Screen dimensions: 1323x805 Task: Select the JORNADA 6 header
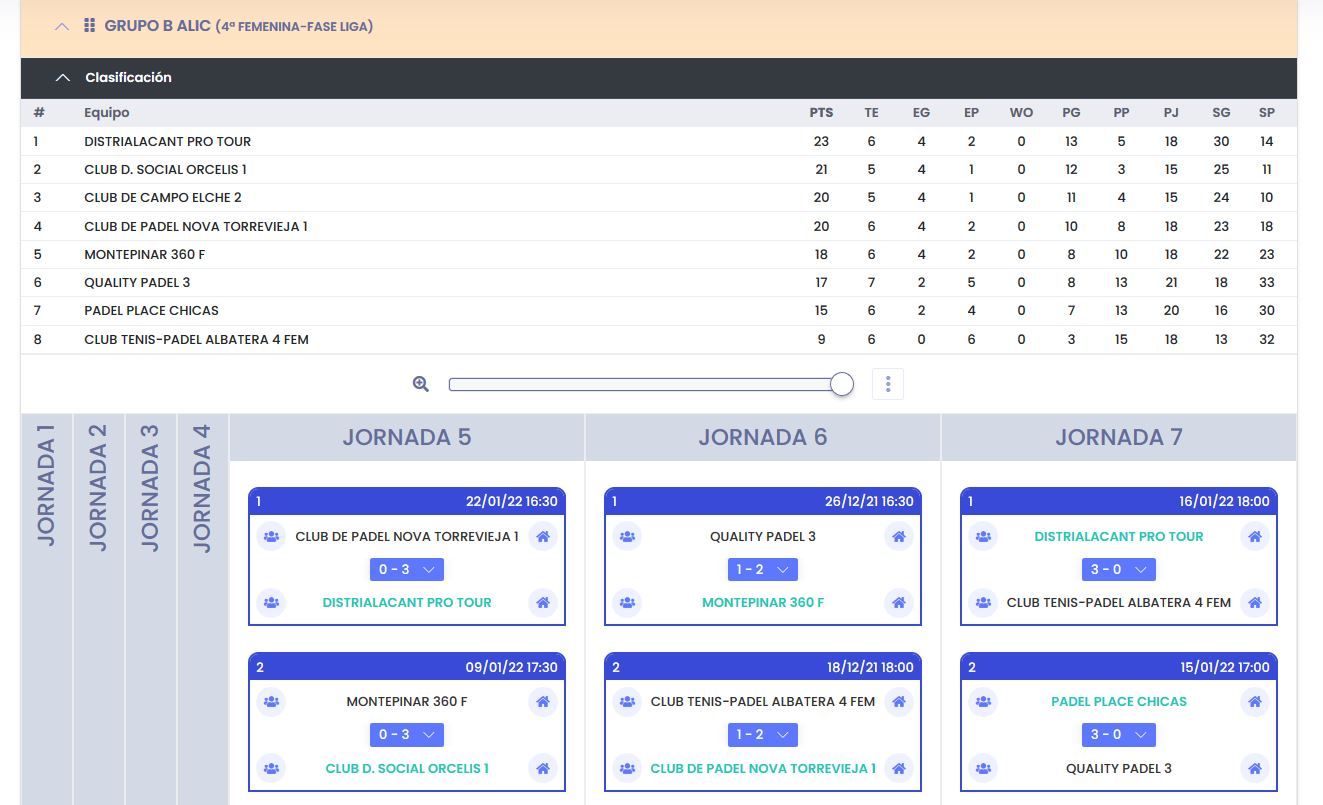[763, 437]
